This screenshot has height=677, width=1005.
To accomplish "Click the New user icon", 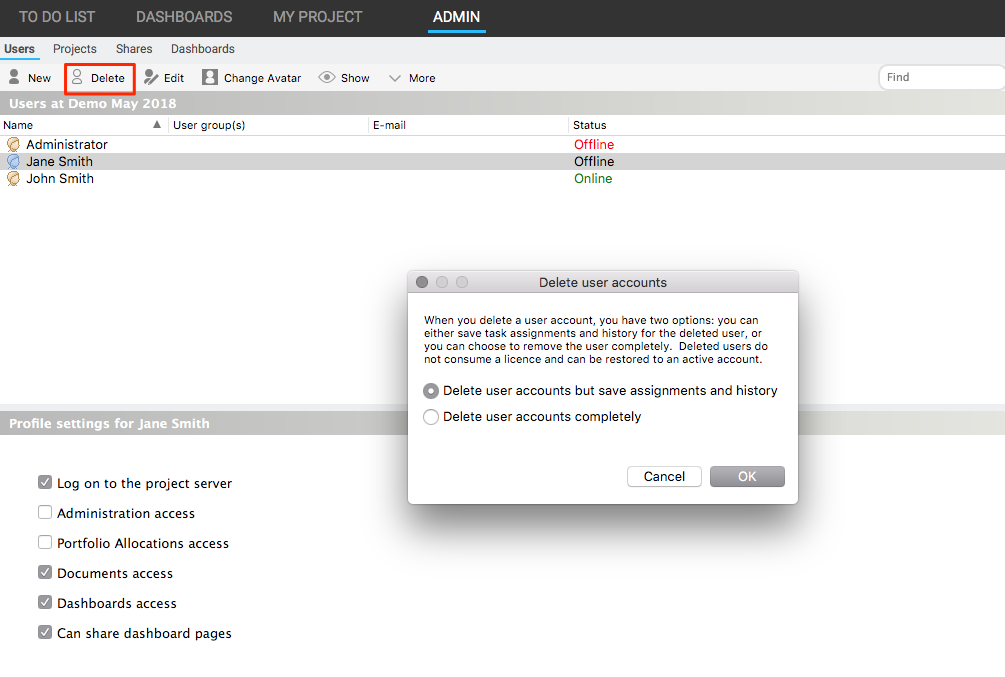I will [x=14, y=77].
